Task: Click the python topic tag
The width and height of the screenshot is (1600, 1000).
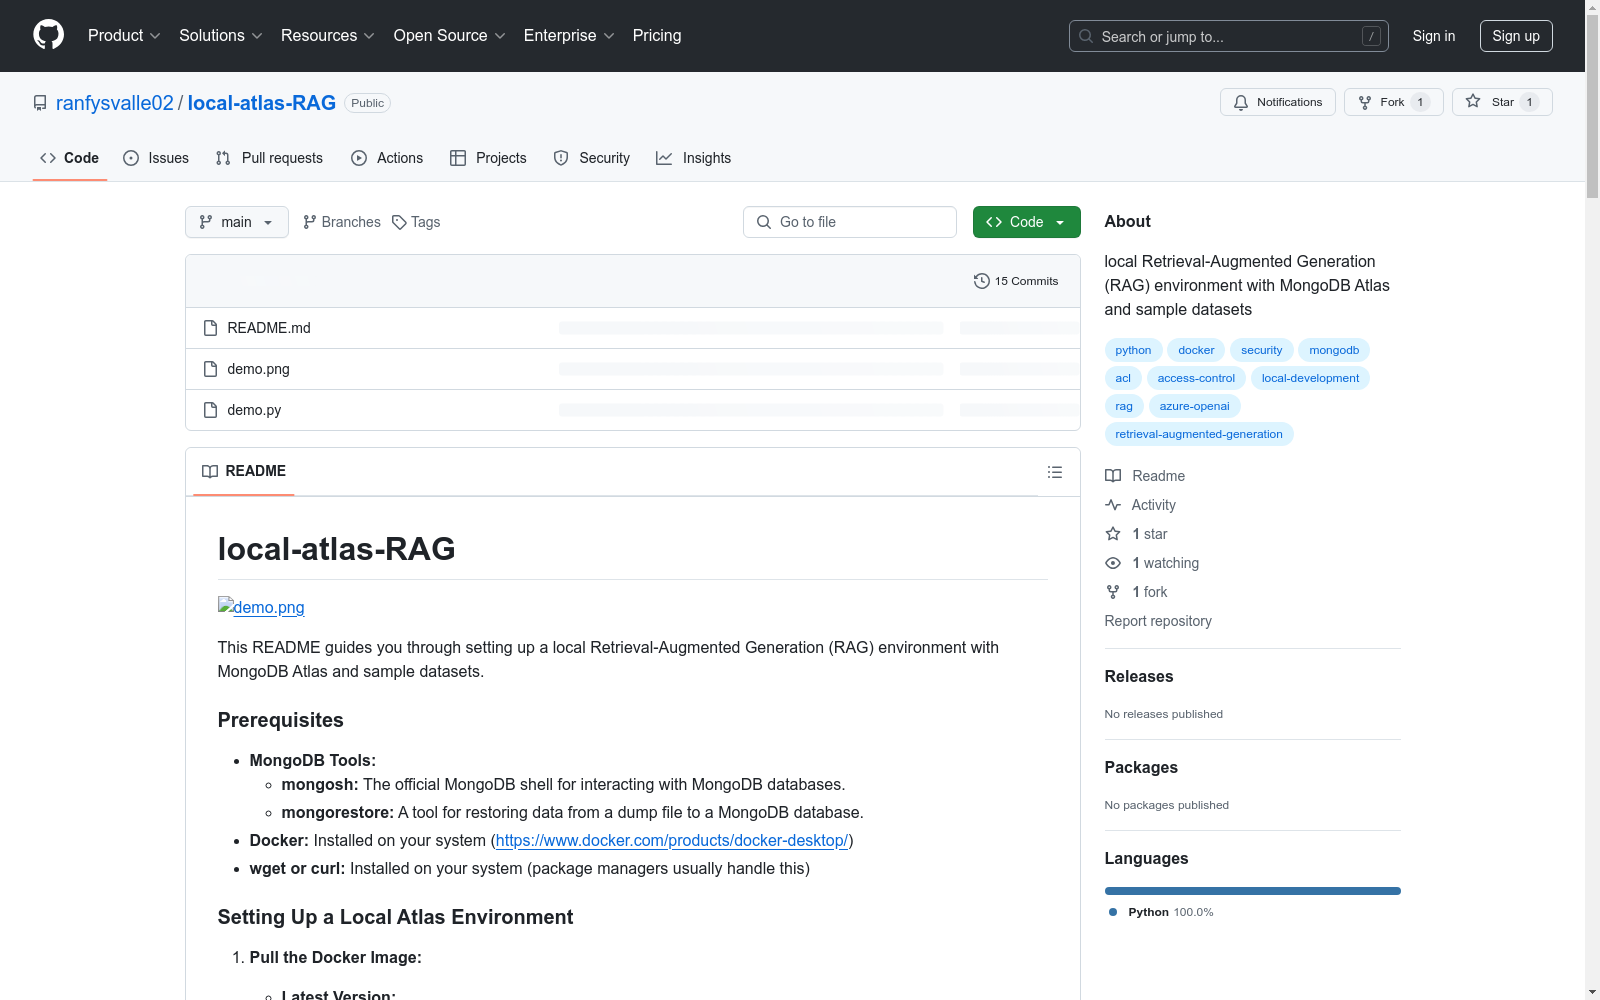Action: pos(1133,350)
